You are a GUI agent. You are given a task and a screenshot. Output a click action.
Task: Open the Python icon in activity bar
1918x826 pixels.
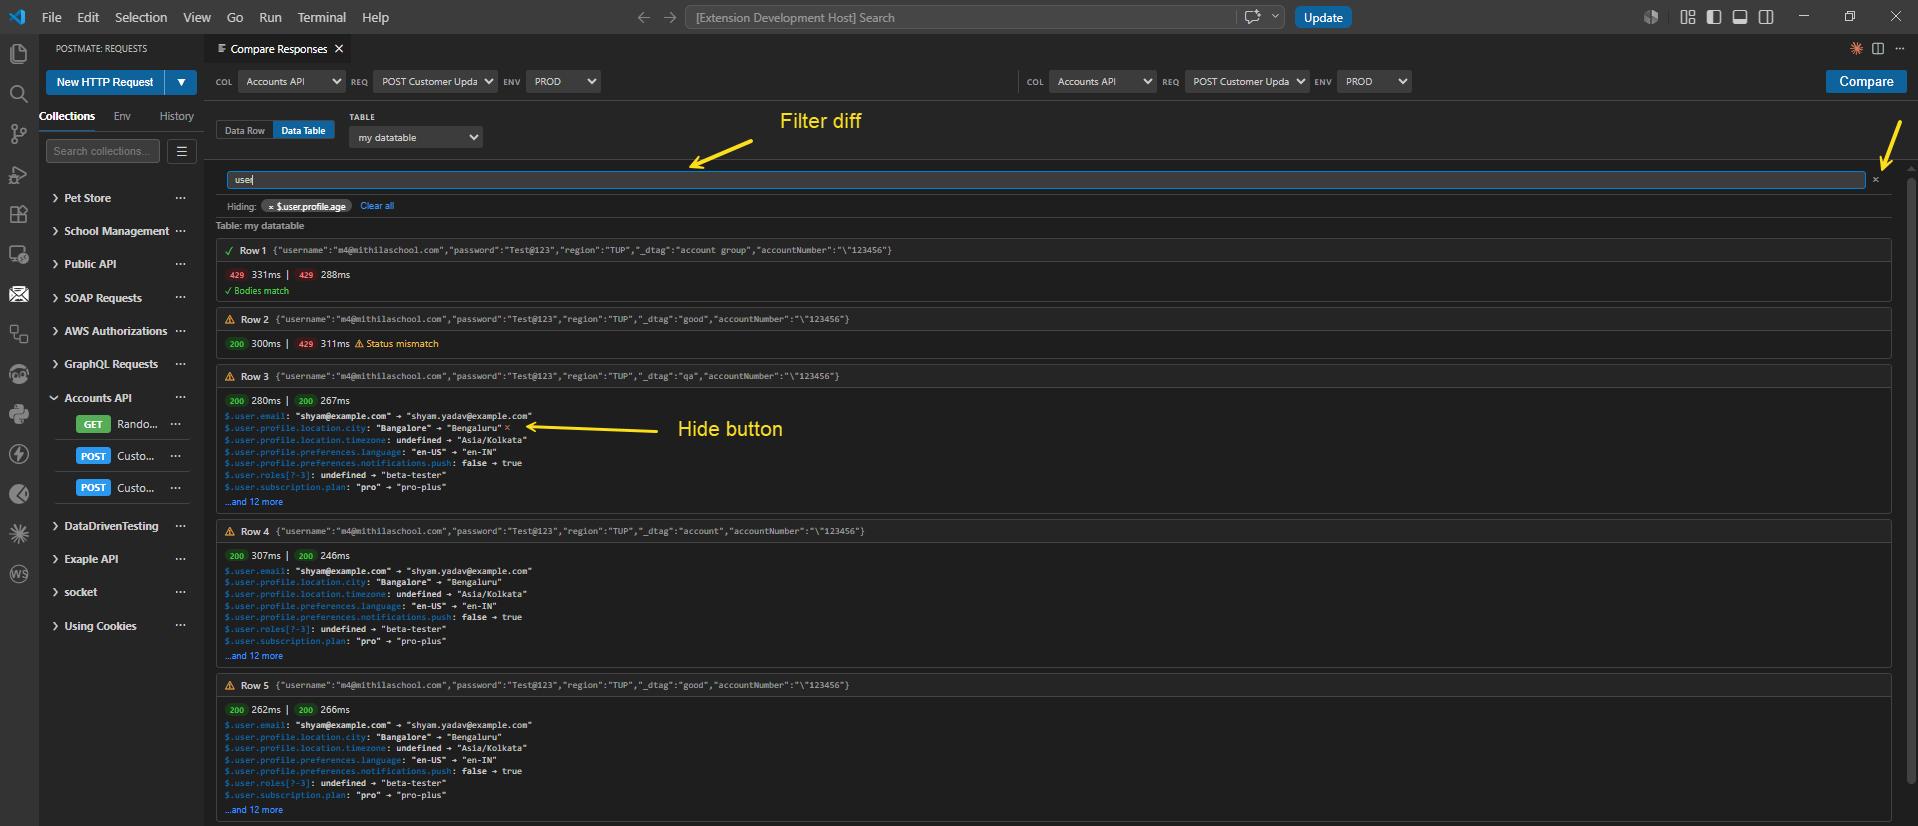18,413
